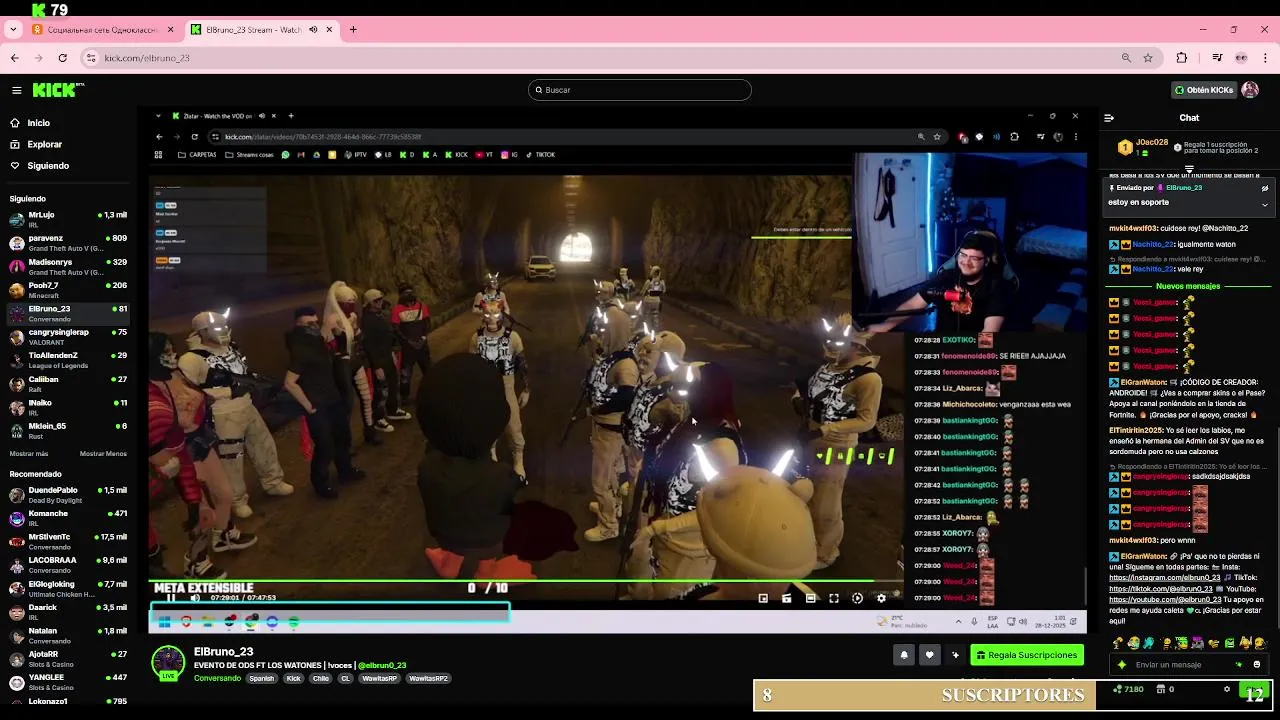Viewport: 1280px width, 720px height.
Task: Open the tab search dropdown arrow
Action: coord(12,30)
